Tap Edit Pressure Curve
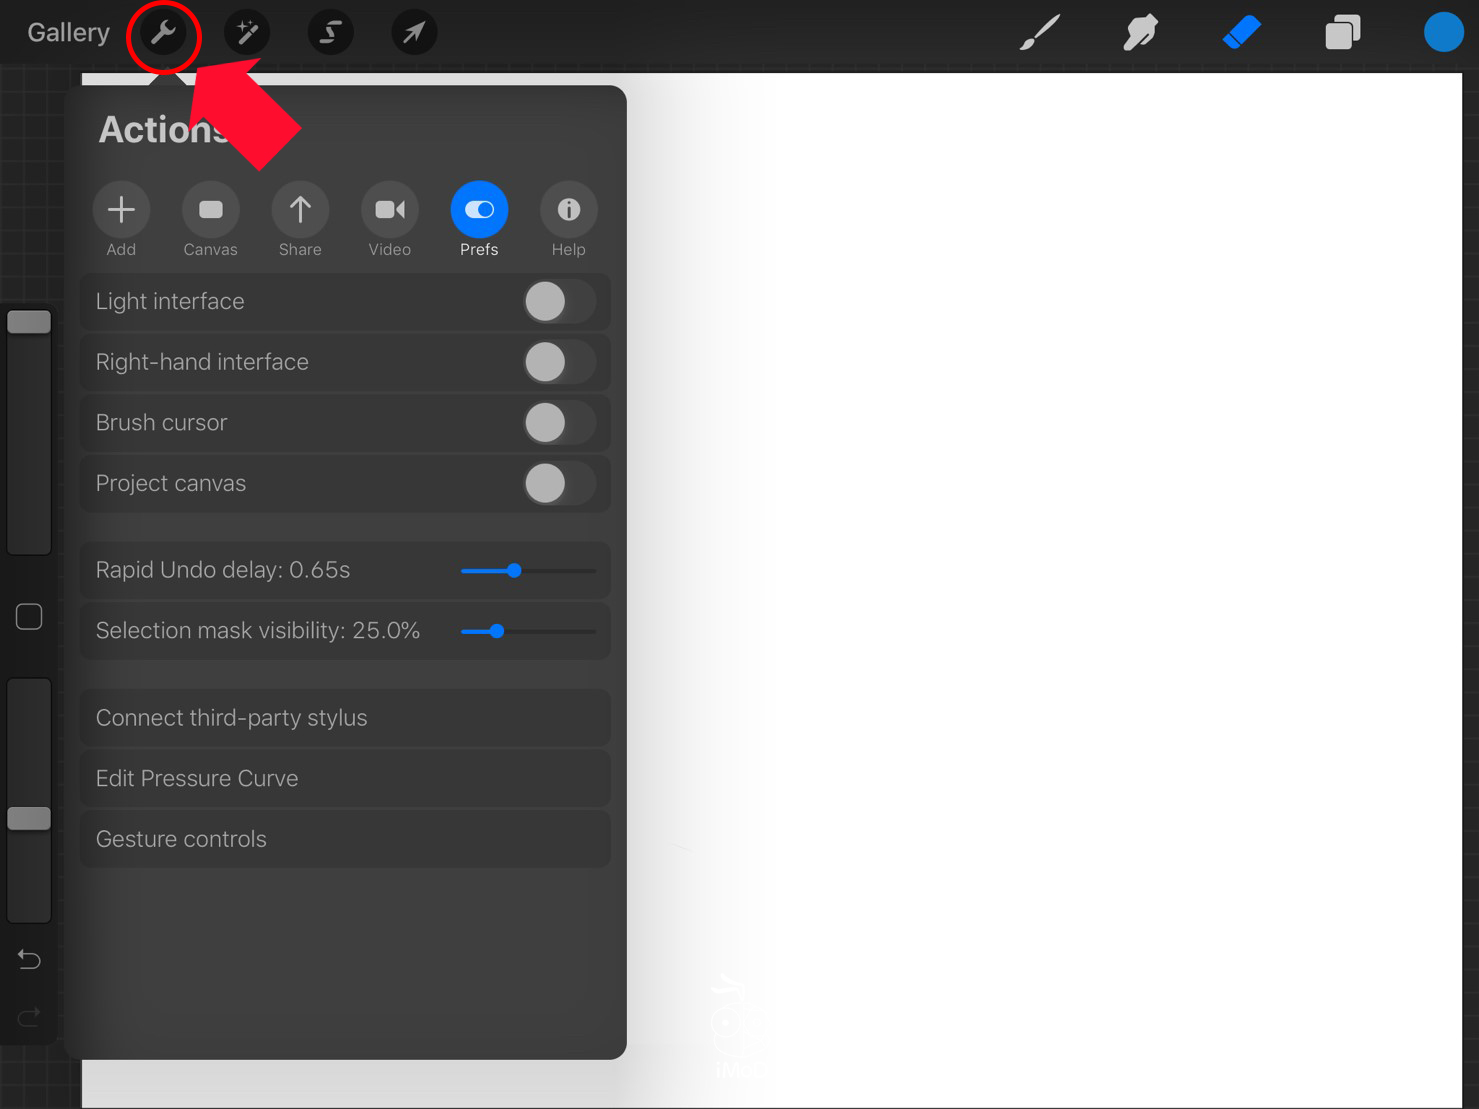 344,778
